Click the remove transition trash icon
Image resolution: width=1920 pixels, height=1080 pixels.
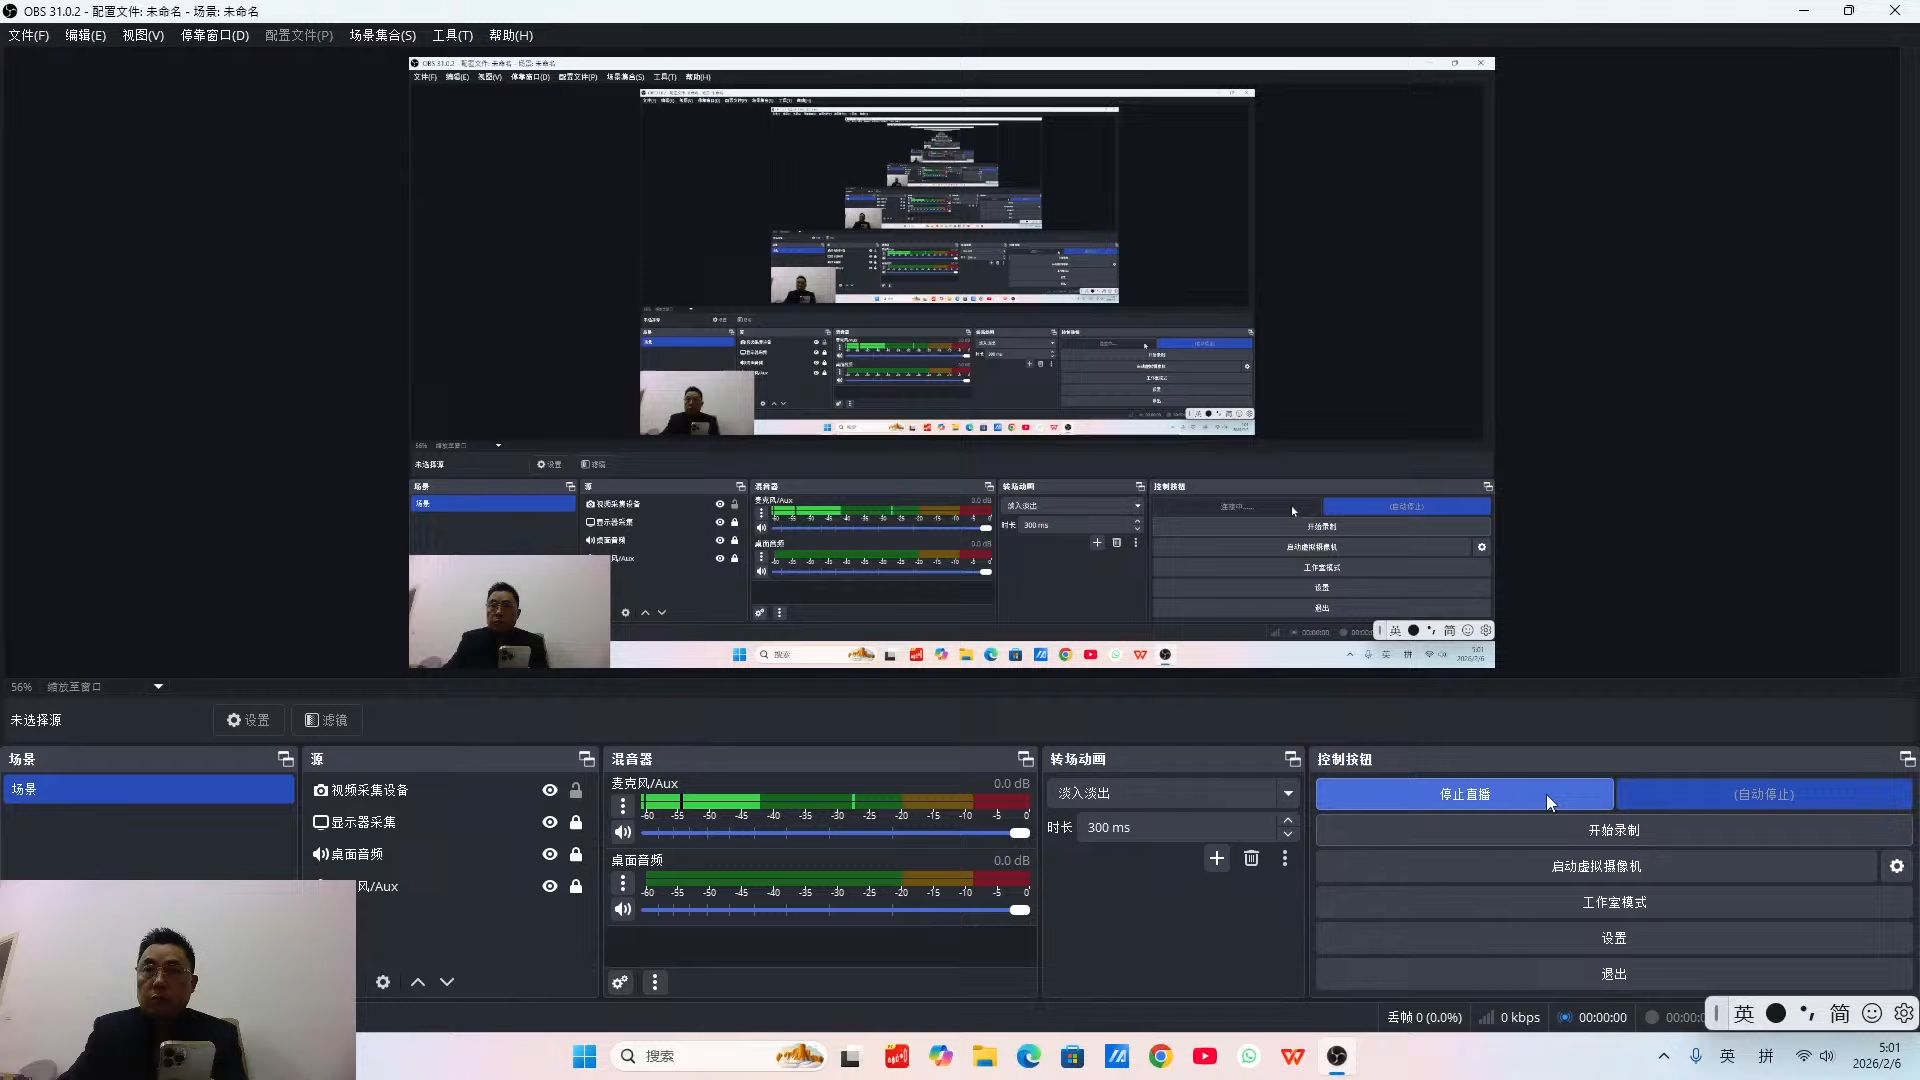pos(1251,858)
